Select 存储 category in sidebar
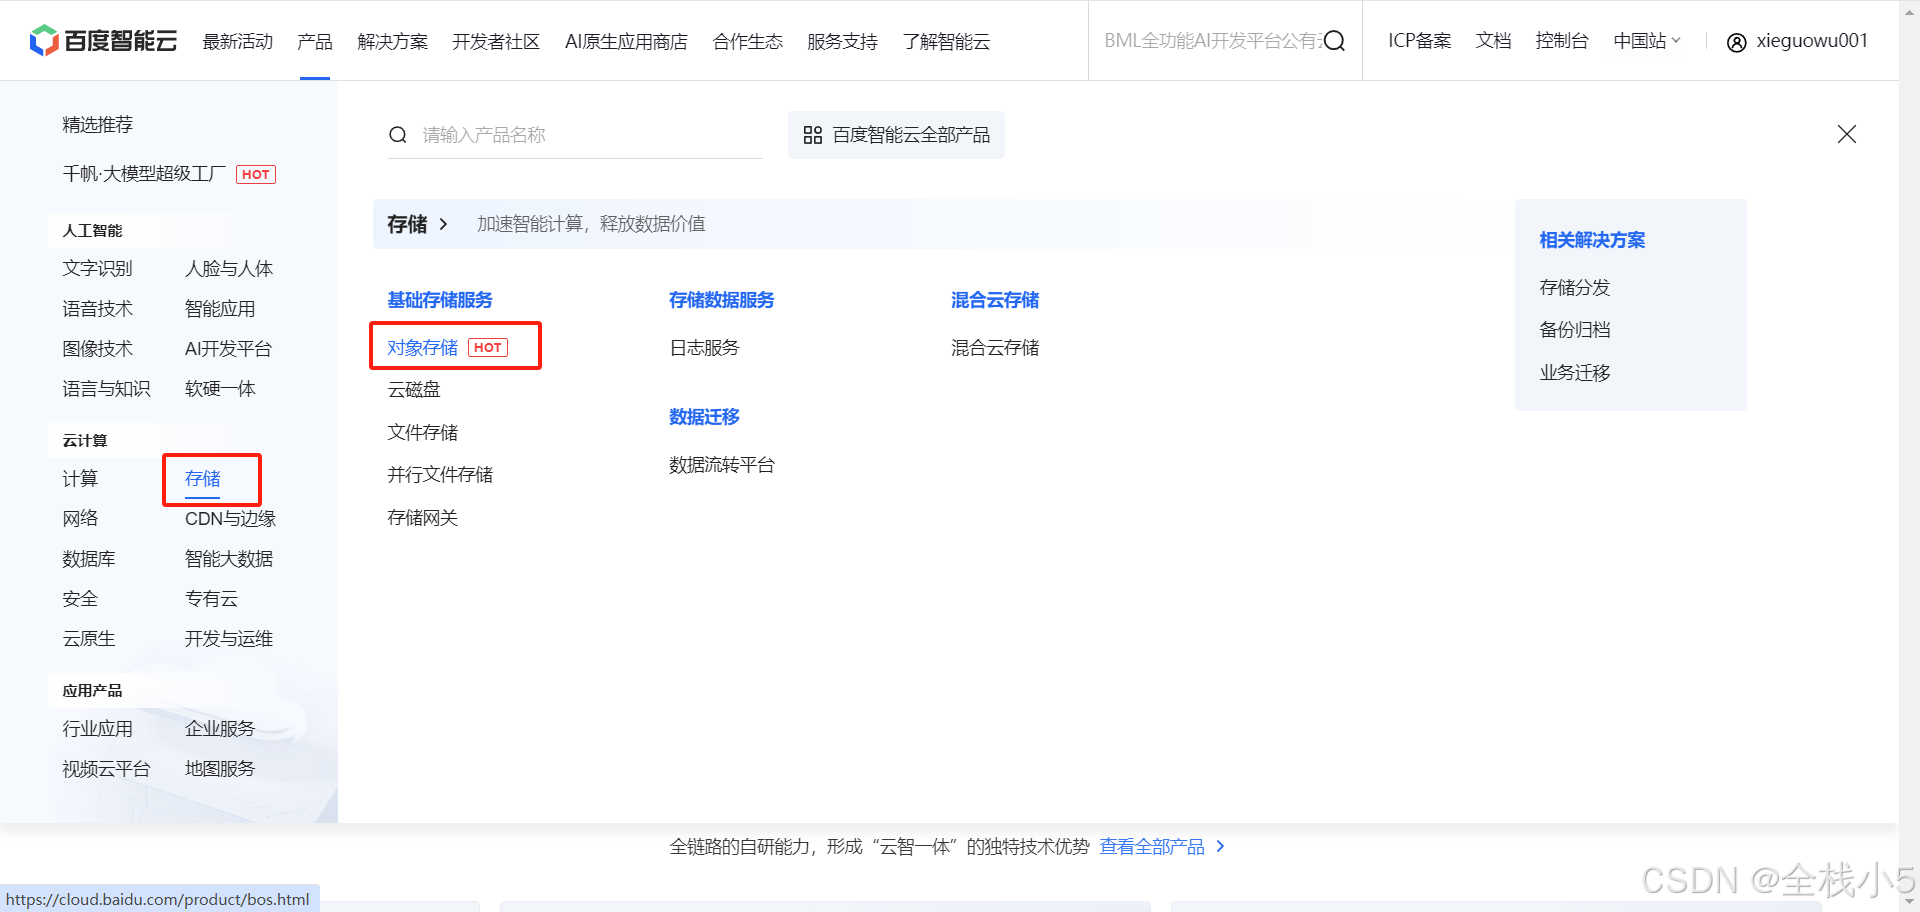Image resolution: width=1920 pixels, height=912 pixels. (x=203, y=479)
